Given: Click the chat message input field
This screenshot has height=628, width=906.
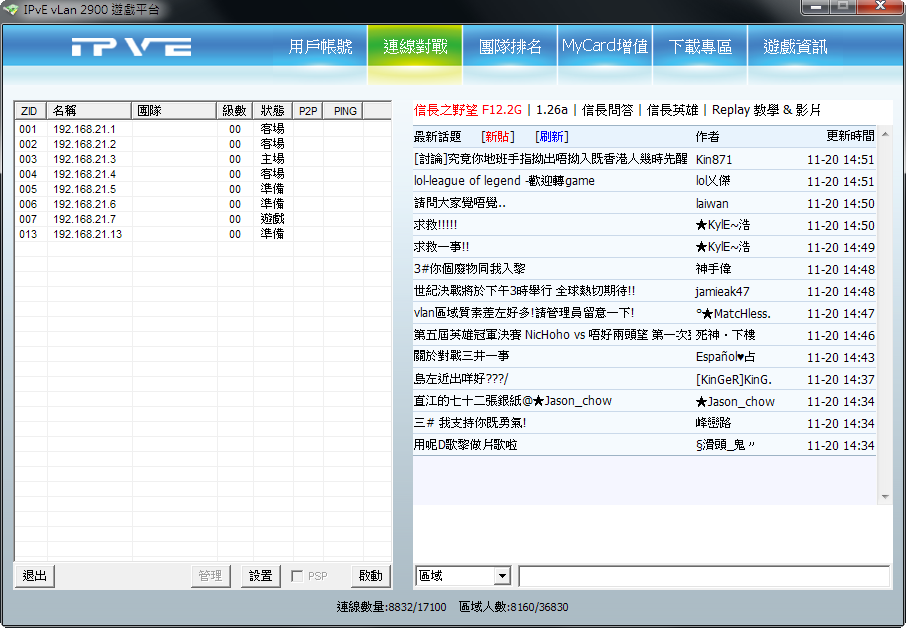Looking at the screenshot, I should pos(703,576).
